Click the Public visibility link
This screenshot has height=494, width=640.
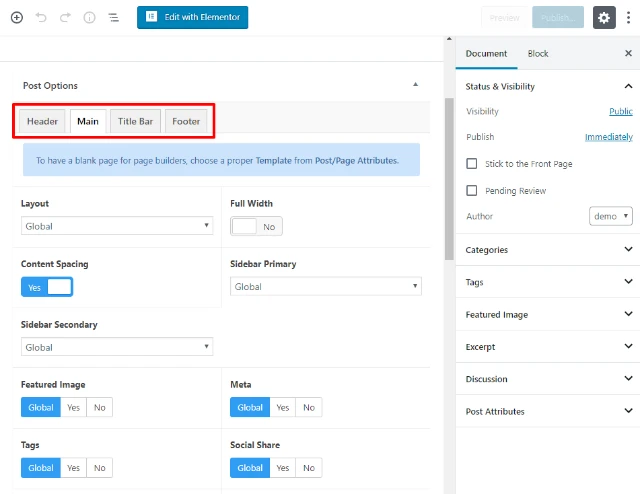click(x=620, y=112)
